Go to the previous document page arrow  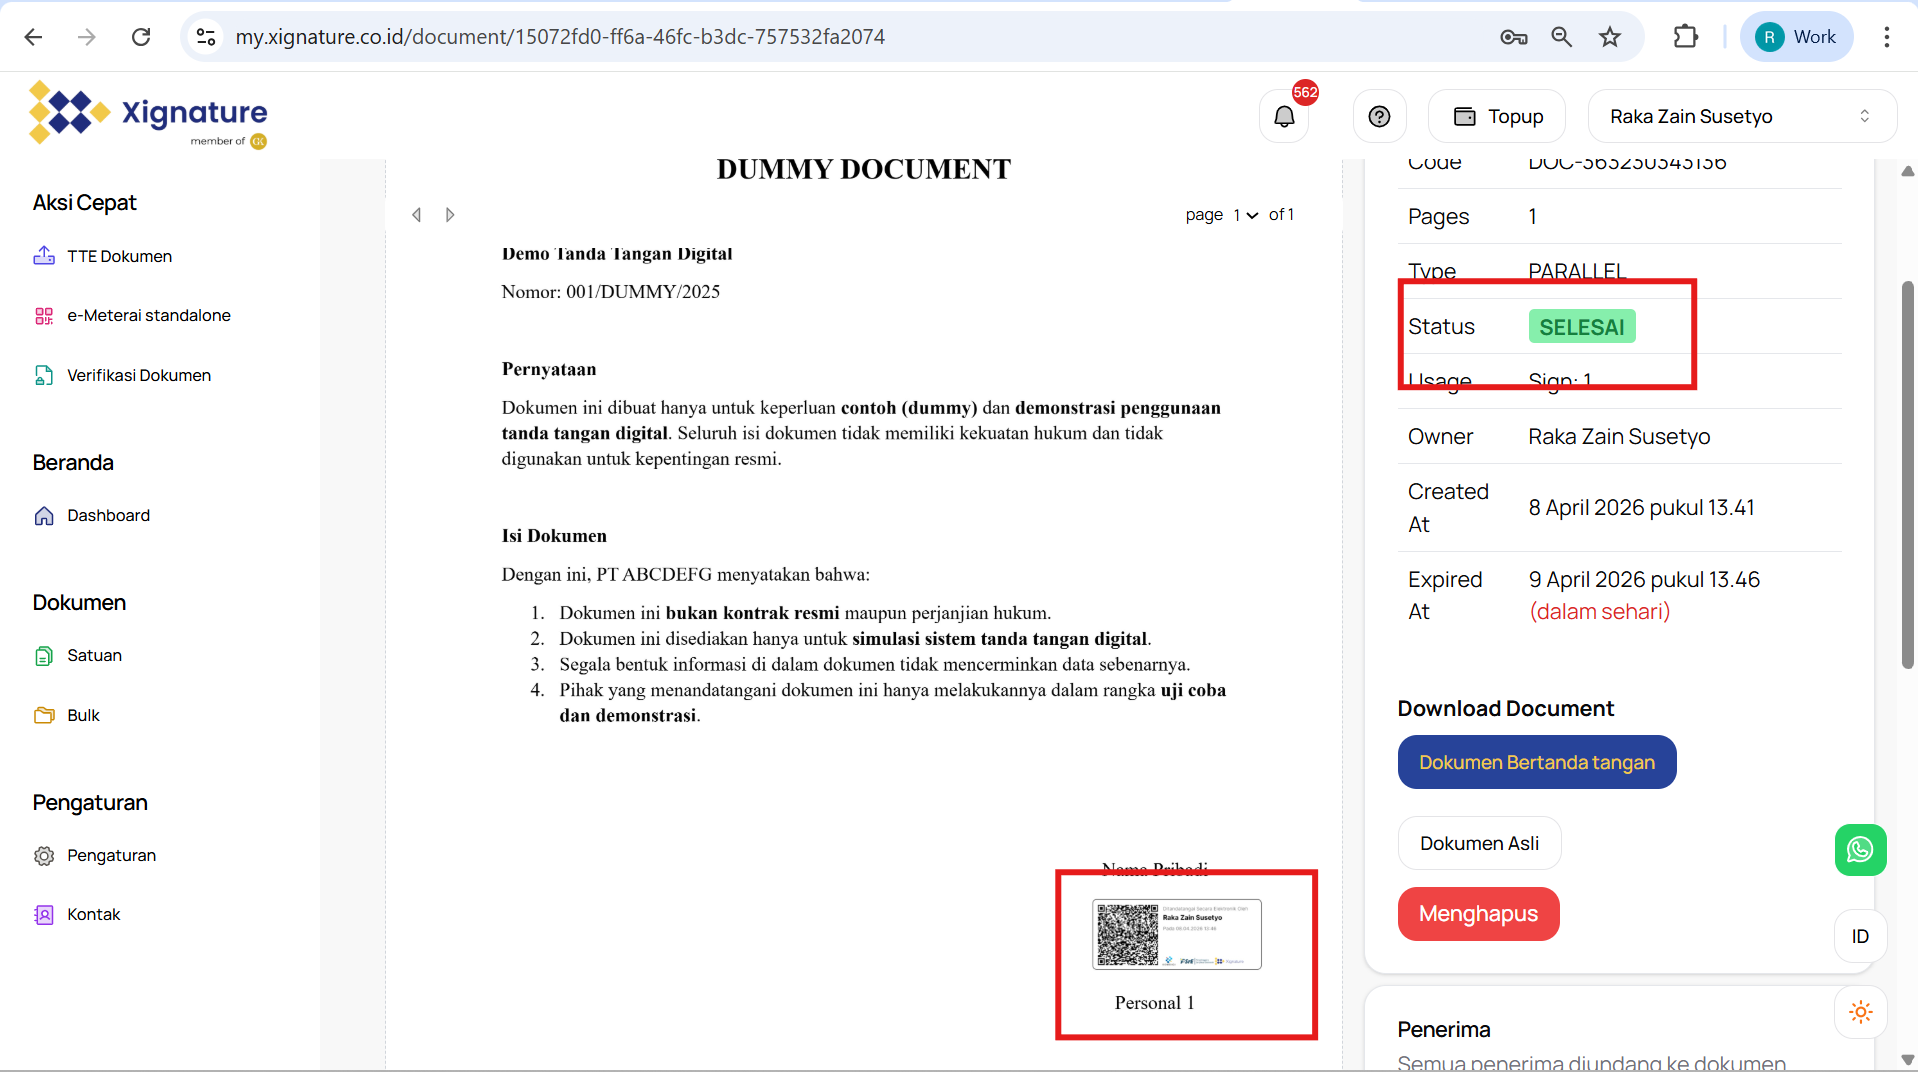(x=417, y=215)
